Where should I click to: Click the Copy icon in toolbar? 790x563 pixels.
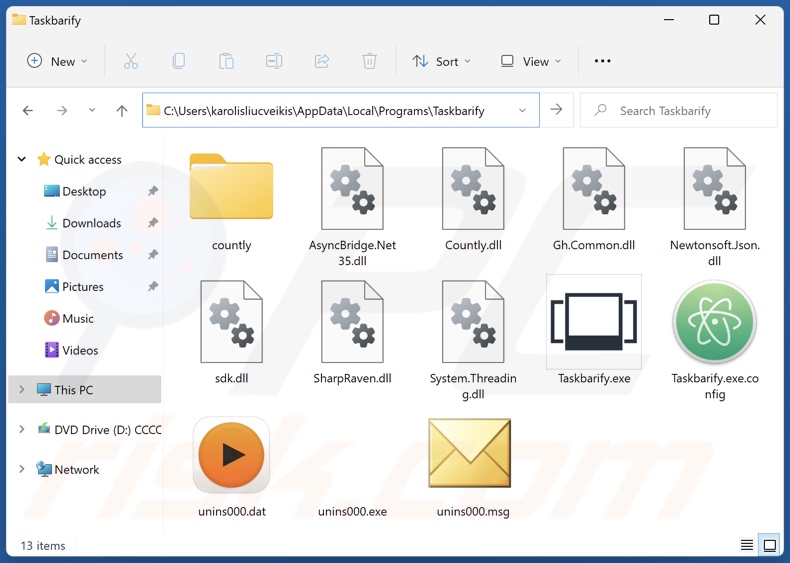178,61
